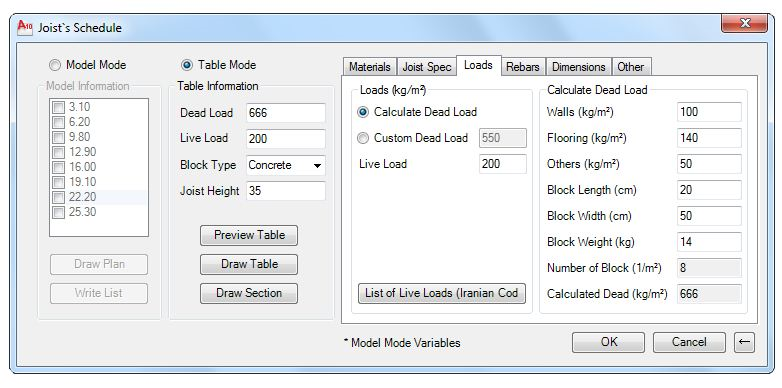Click the 'Table Information' group label
The width and height of the screenshot is (782, 388).
click(218, 86)
